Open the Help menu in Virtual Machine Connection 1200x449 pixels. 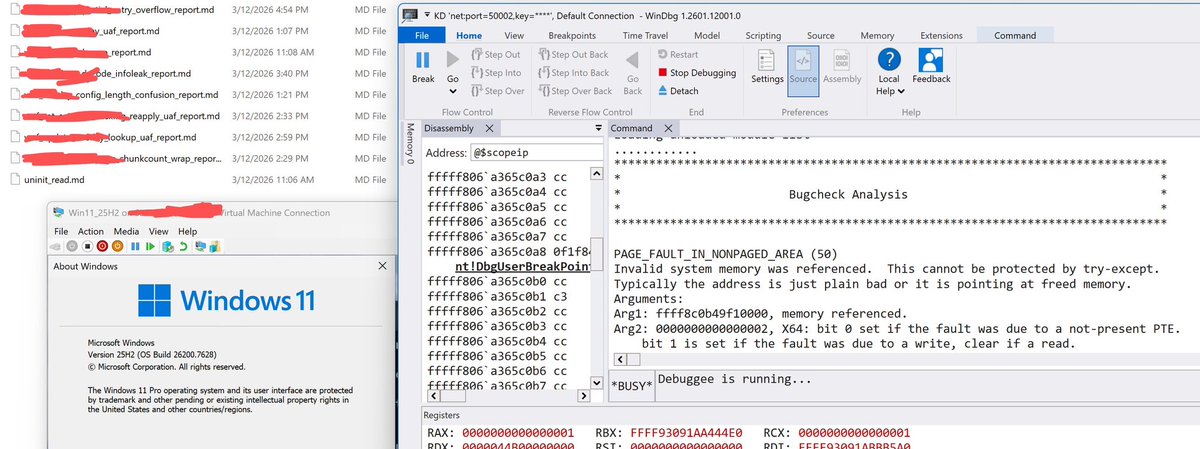pos(188,231)
